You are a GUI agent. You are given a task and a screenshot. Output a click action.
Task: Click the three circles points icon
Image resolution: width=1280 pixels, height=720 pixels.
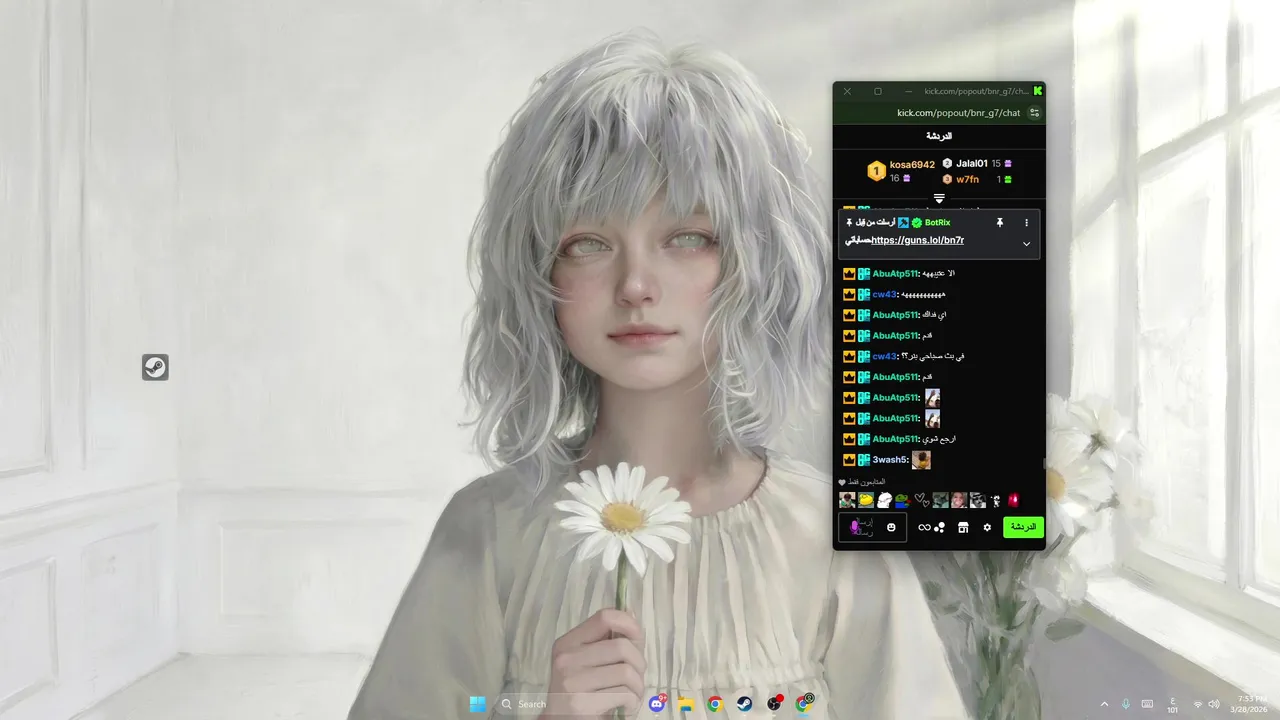(x=939, y=527)
